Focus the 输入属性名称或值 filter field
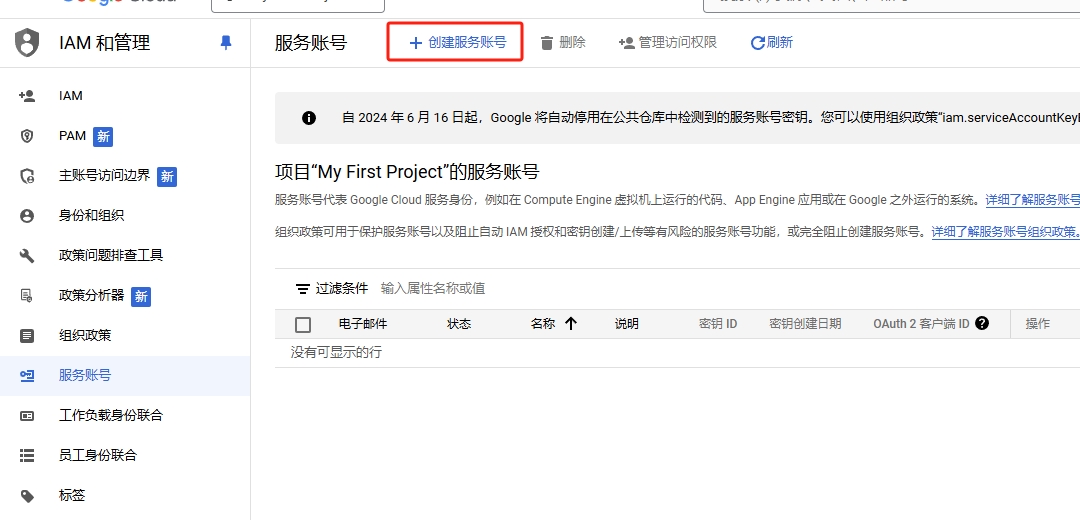The width and height of the screenshot is (1080, 520). [433, 289]
